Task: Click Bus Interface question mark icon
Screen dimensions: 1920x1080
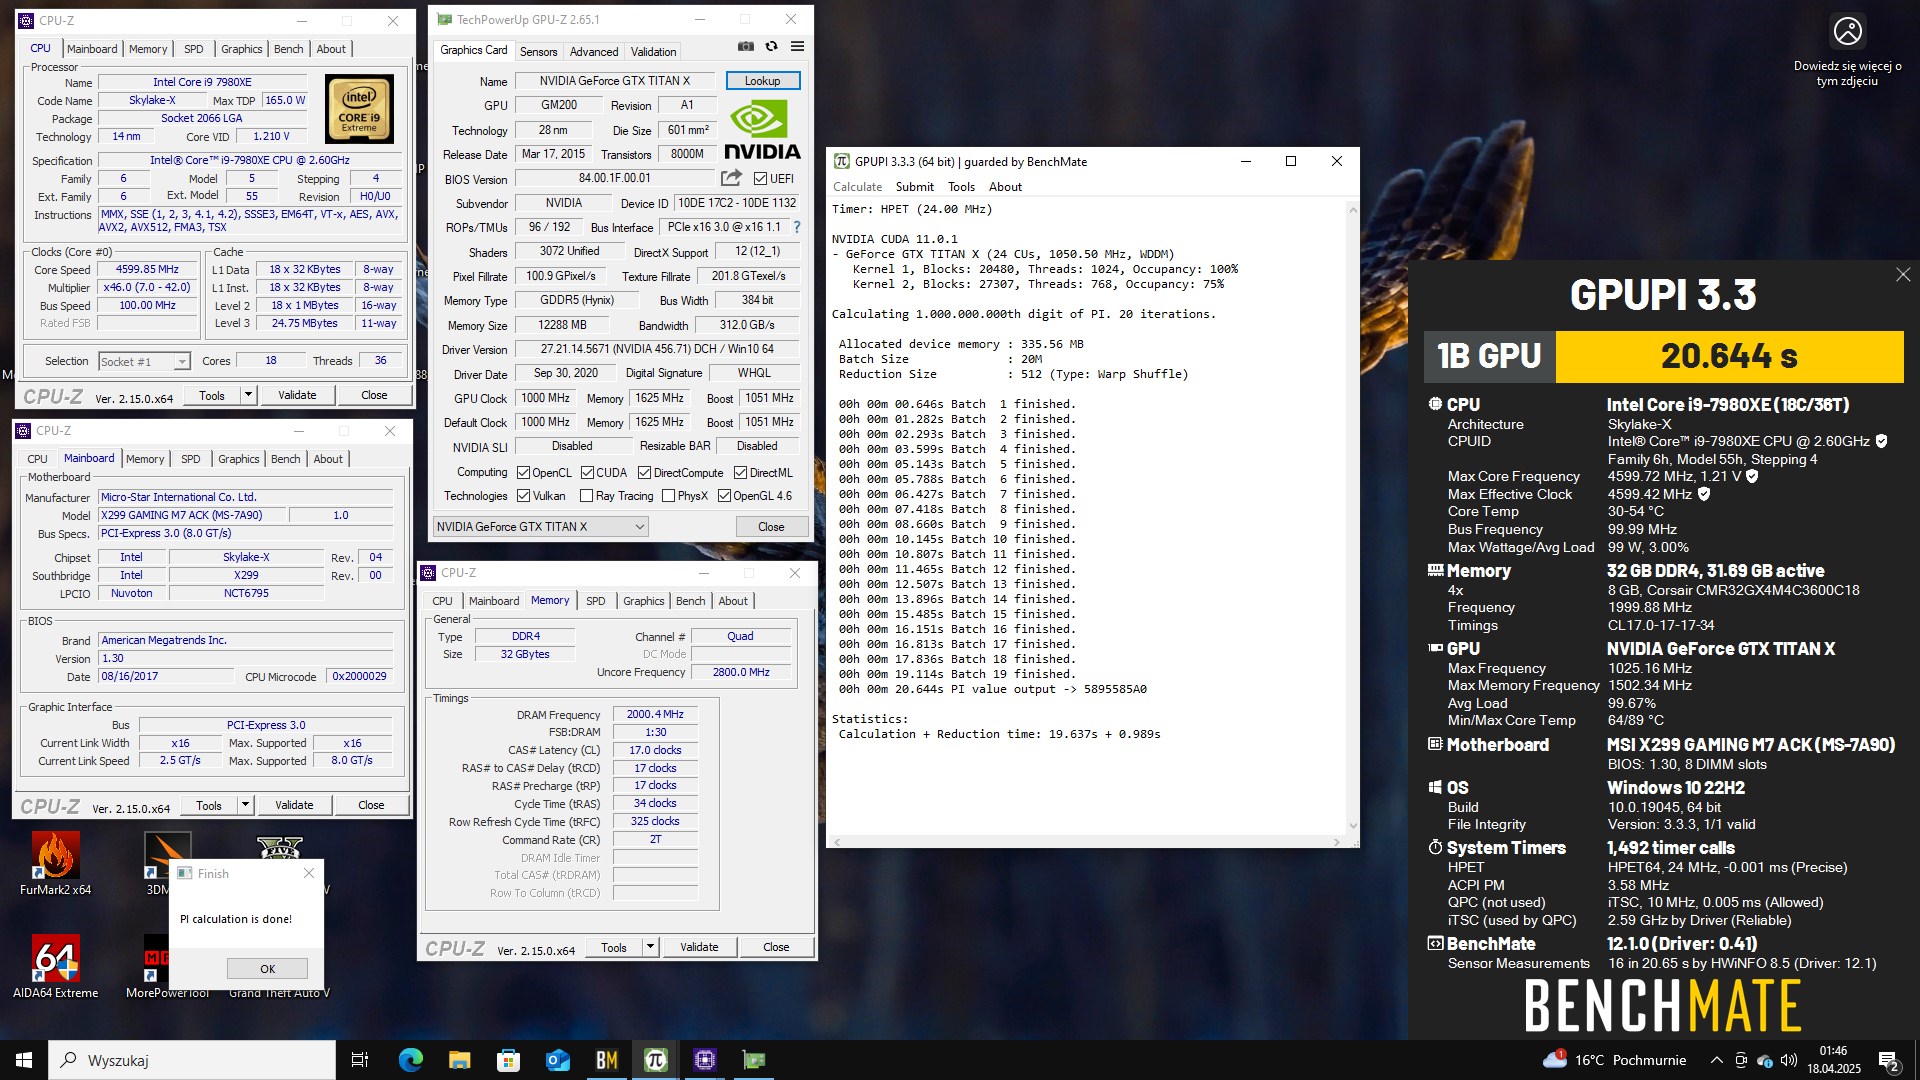Action: pyautogui.click(x=797, y=227)
